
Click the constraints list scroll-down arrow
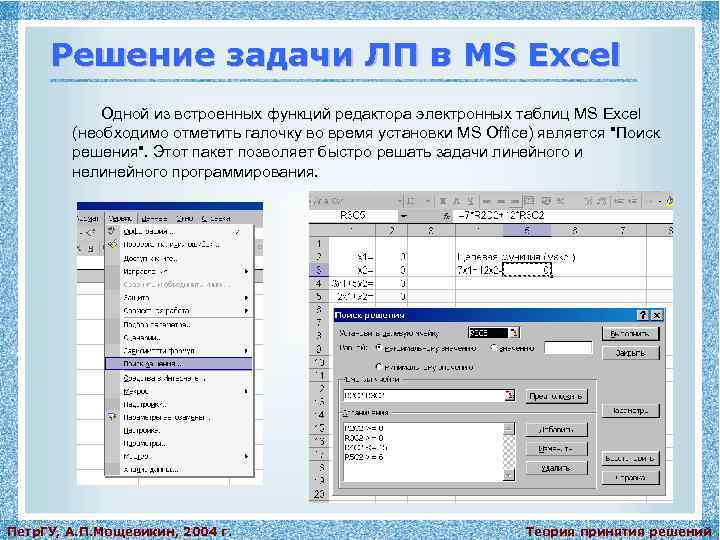[509, 475]
